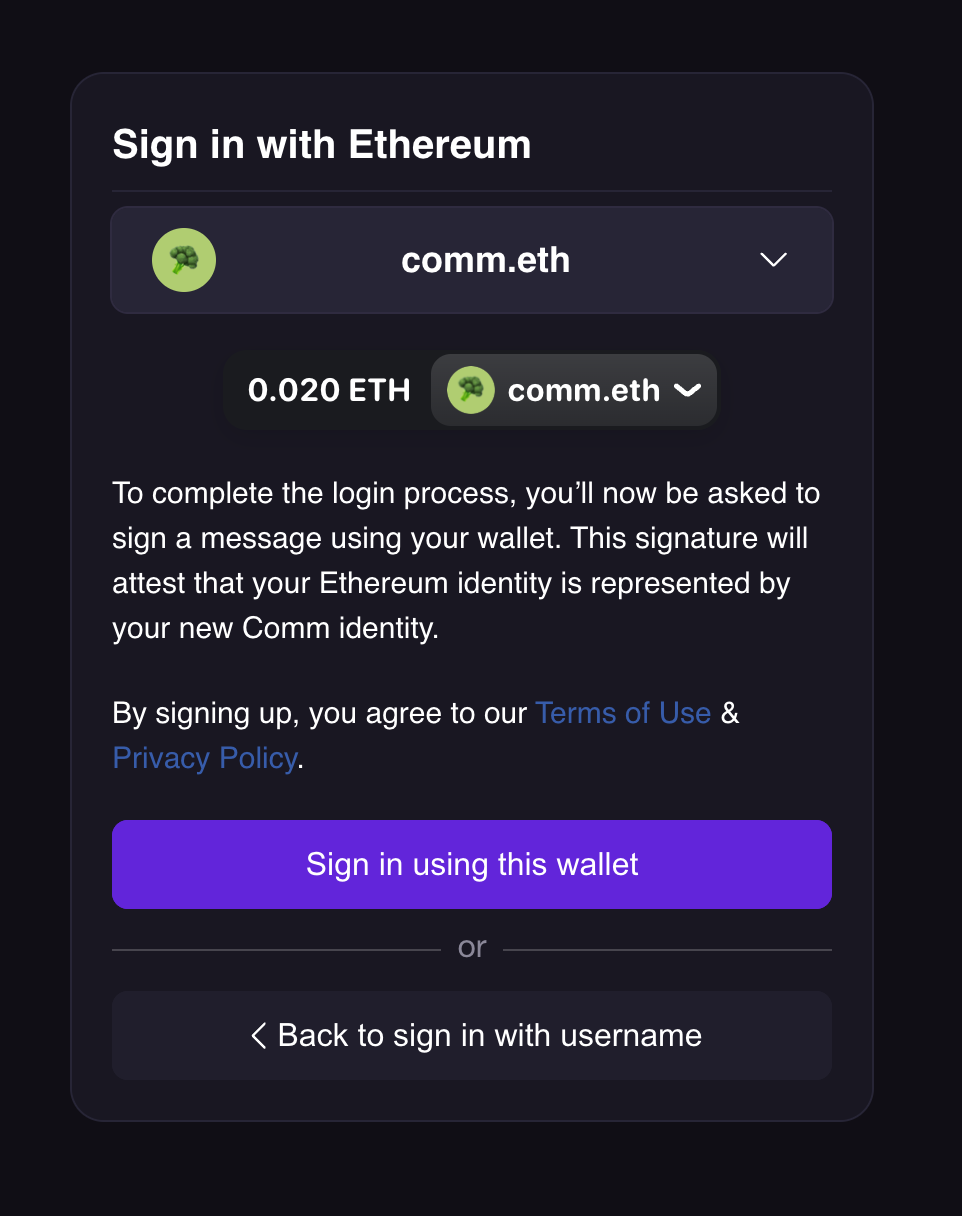962x1216 pixels.
Task: Click the "or" separator text
Action: (x=472, y=947)
